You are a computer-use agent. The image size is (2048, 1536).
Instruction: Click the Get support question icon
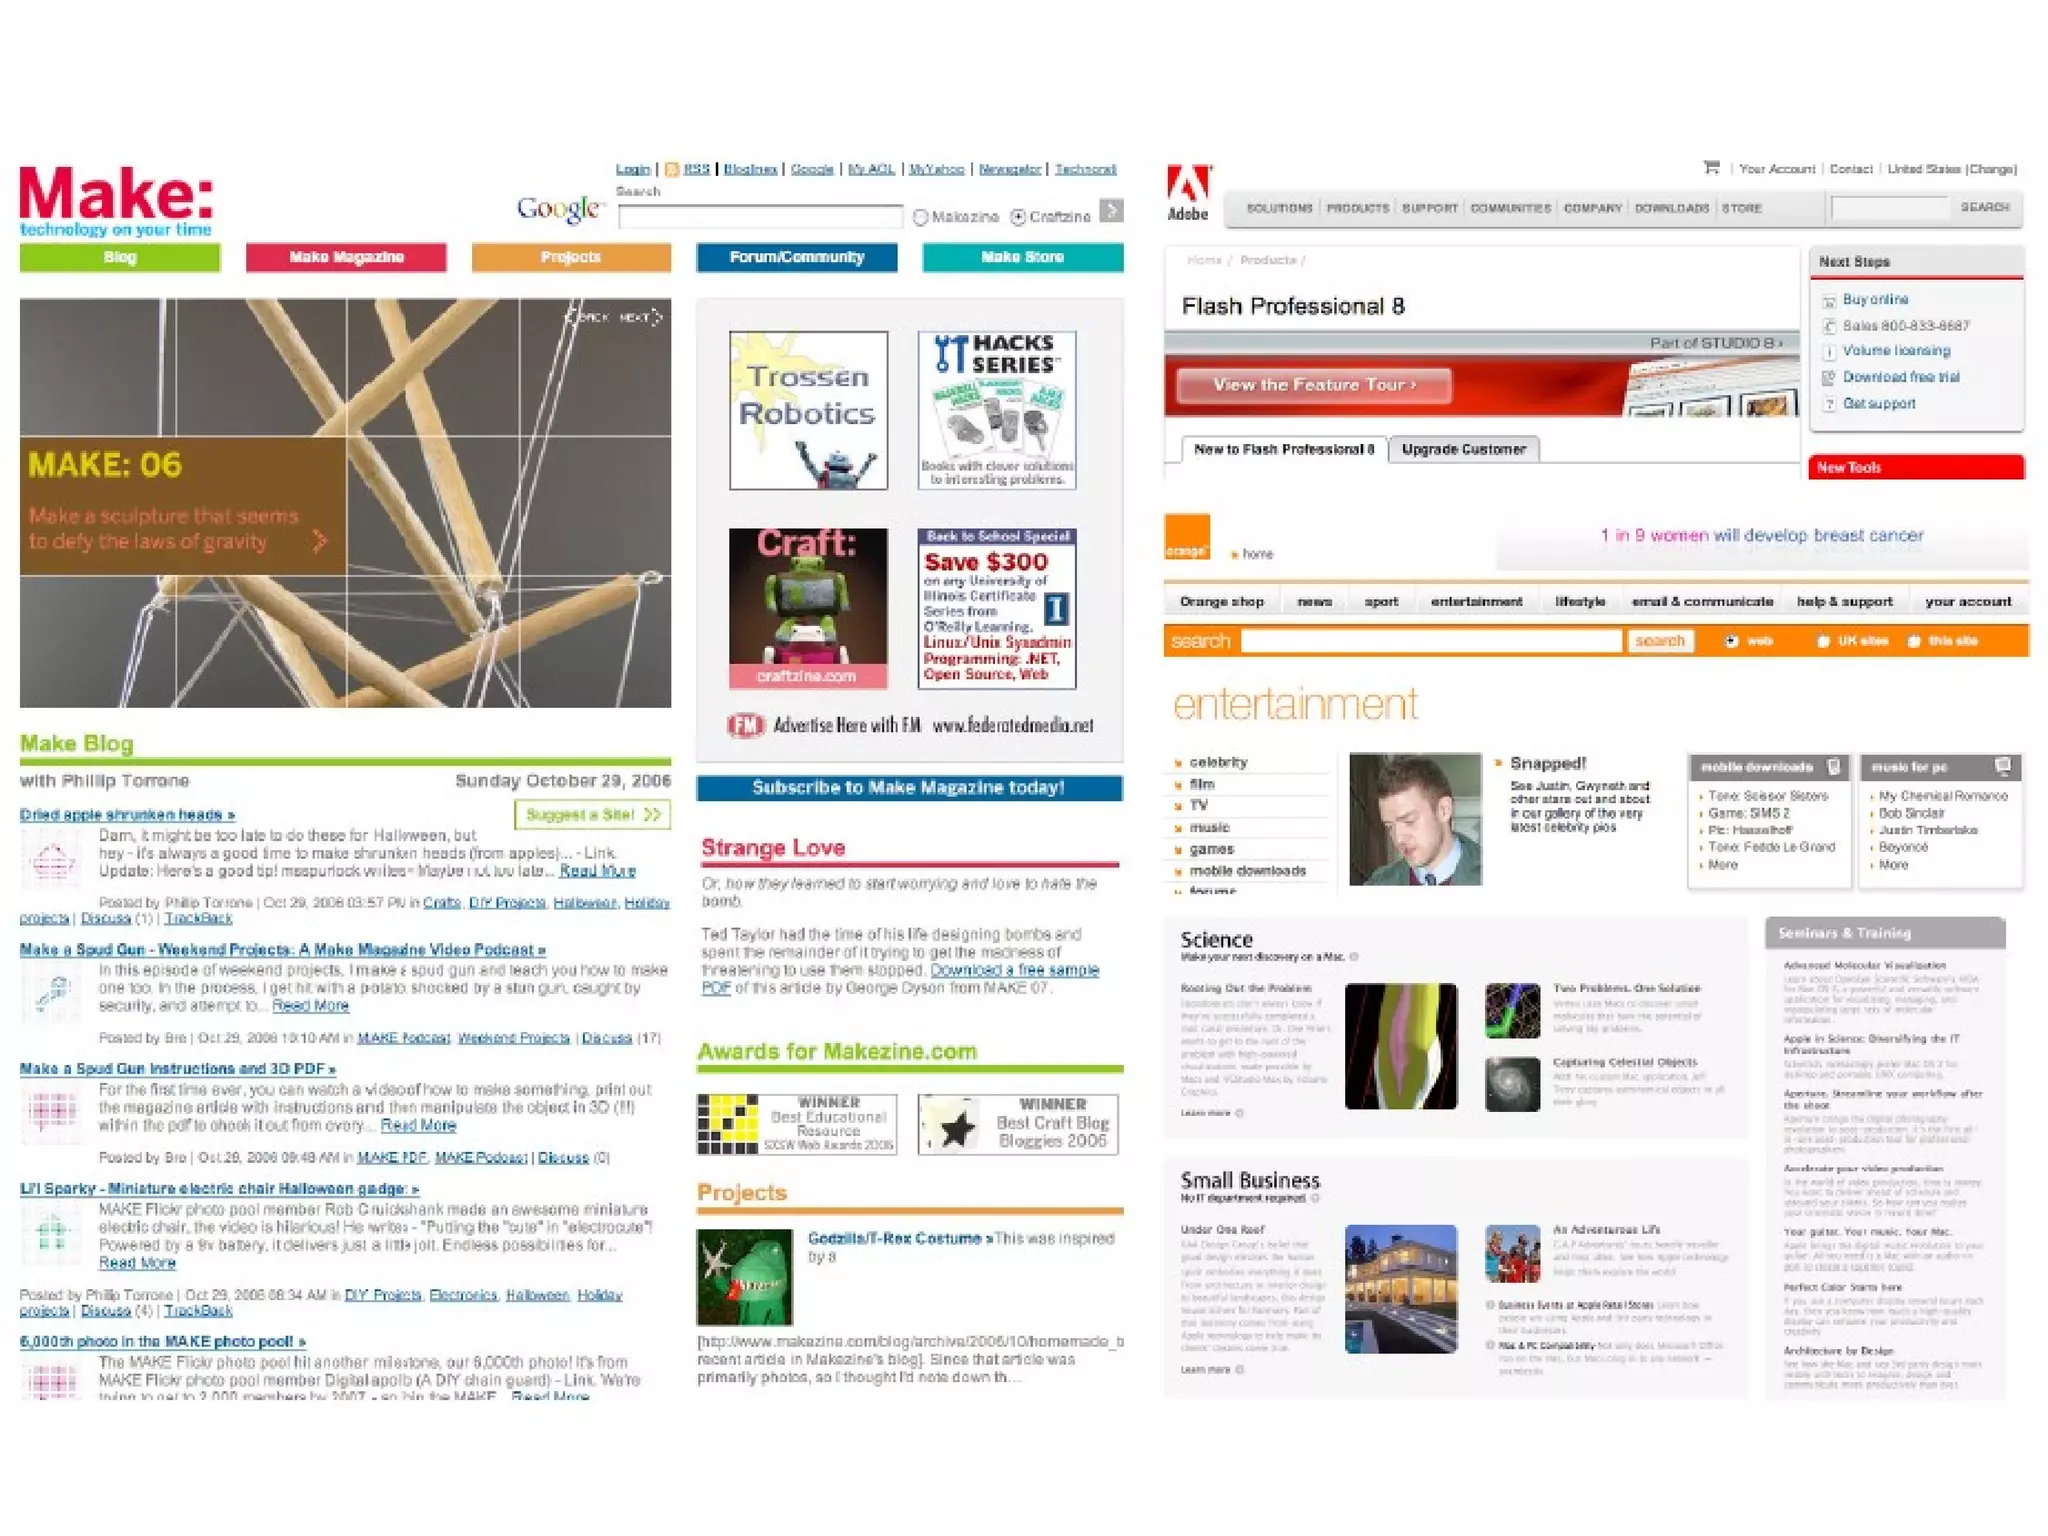click(x=1829, y=404)
